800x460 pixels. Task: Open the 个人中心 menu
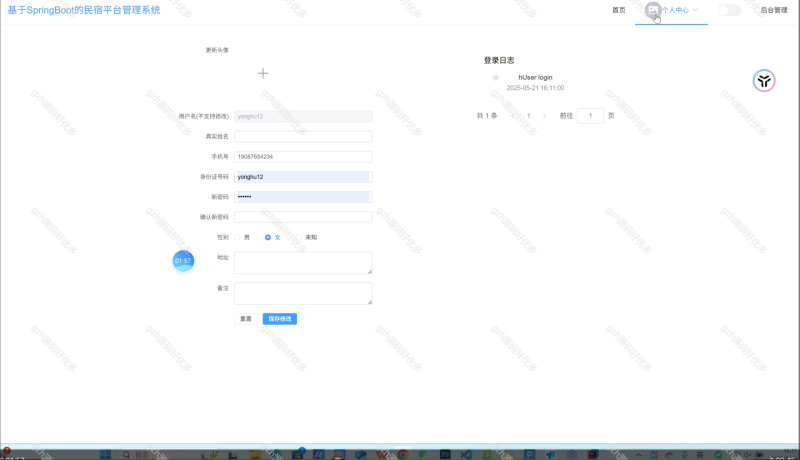[676, 10]
